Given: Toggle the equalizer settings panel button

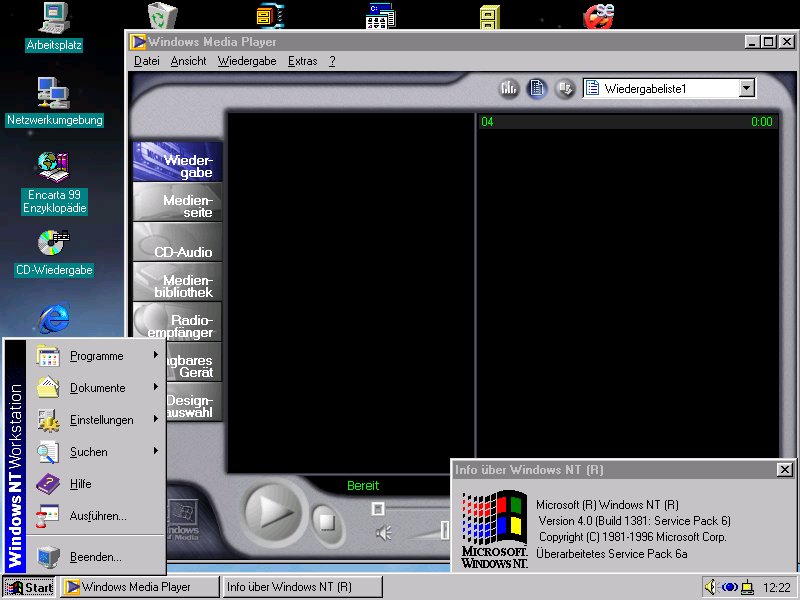Looking at the screenshot, I should 509,88.
